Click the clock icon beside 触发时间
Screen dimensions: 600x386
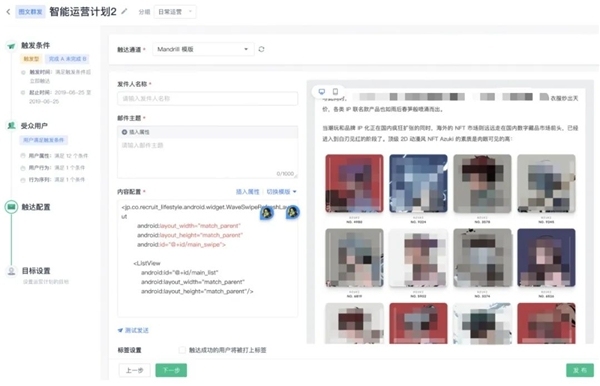coord(23,72)
